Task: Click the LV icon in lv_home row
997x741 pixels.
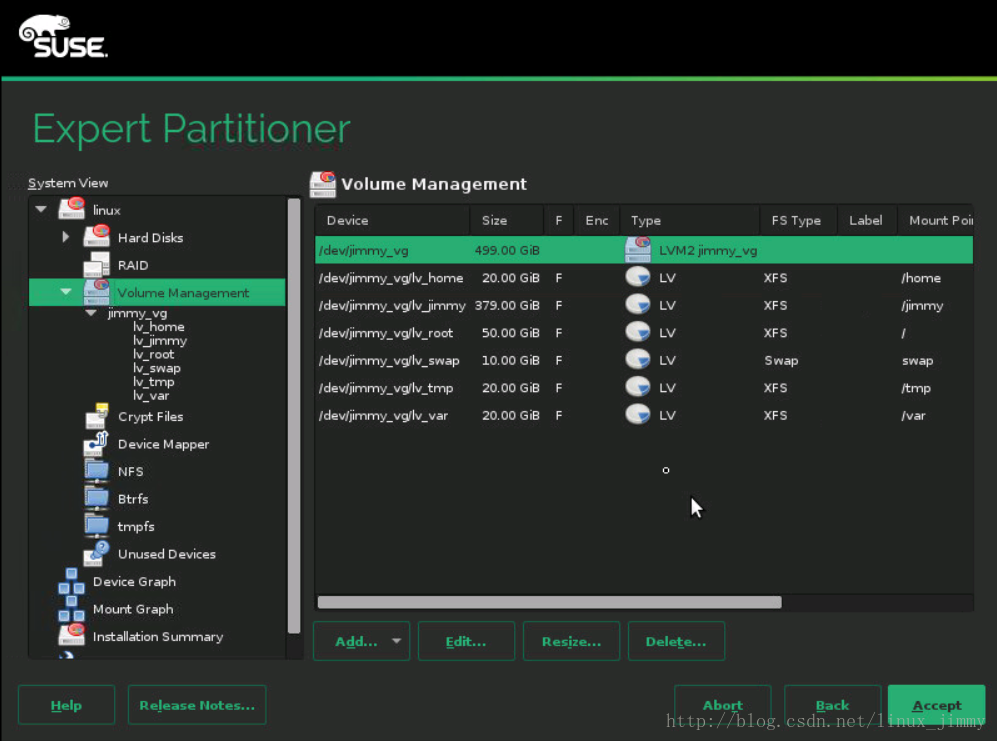Action: click(638, 277)
